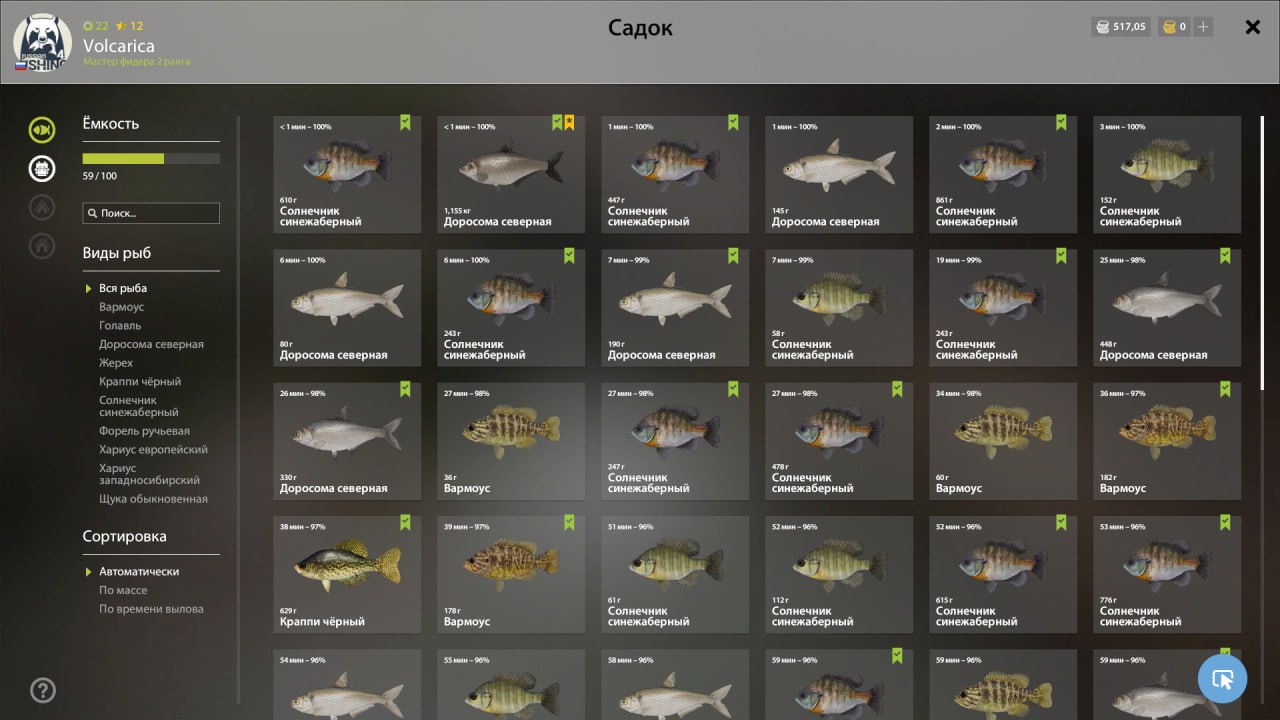
Task: Select sorting option Автоматически
Action: (139, 571)
